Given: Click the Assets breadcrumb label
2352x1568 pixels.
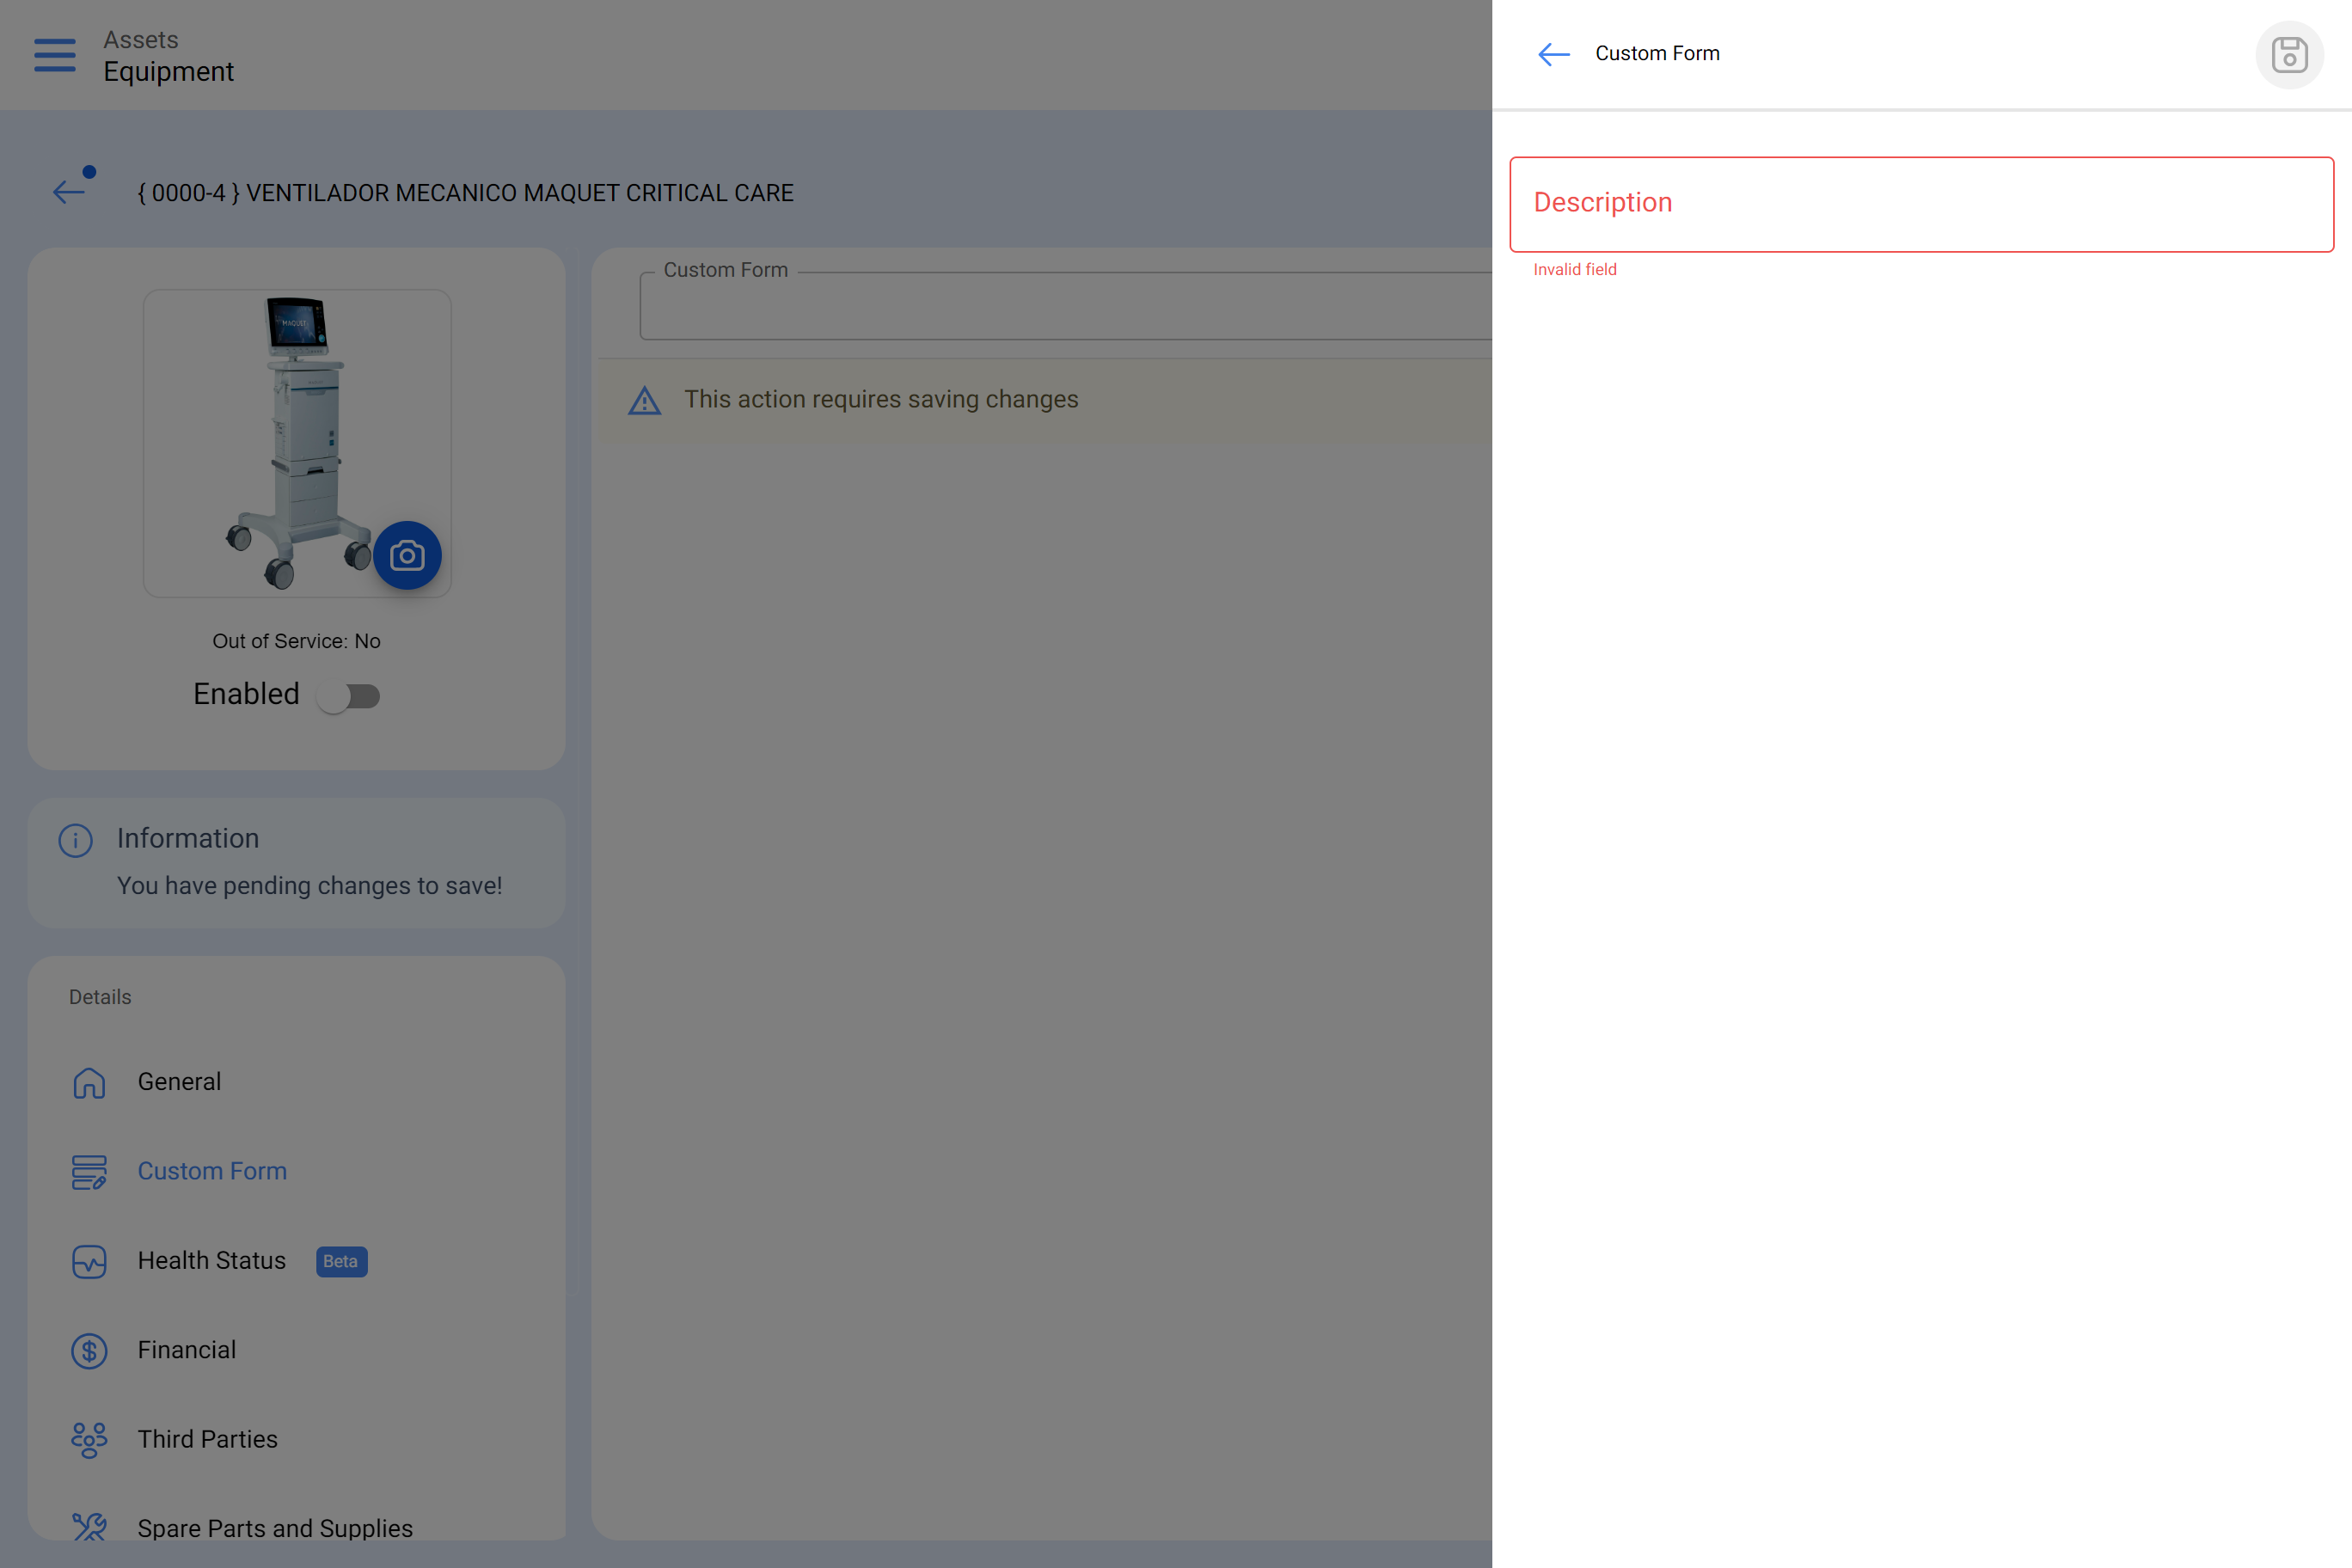Looking at the screenshot, I should click(x=141, y=40).
